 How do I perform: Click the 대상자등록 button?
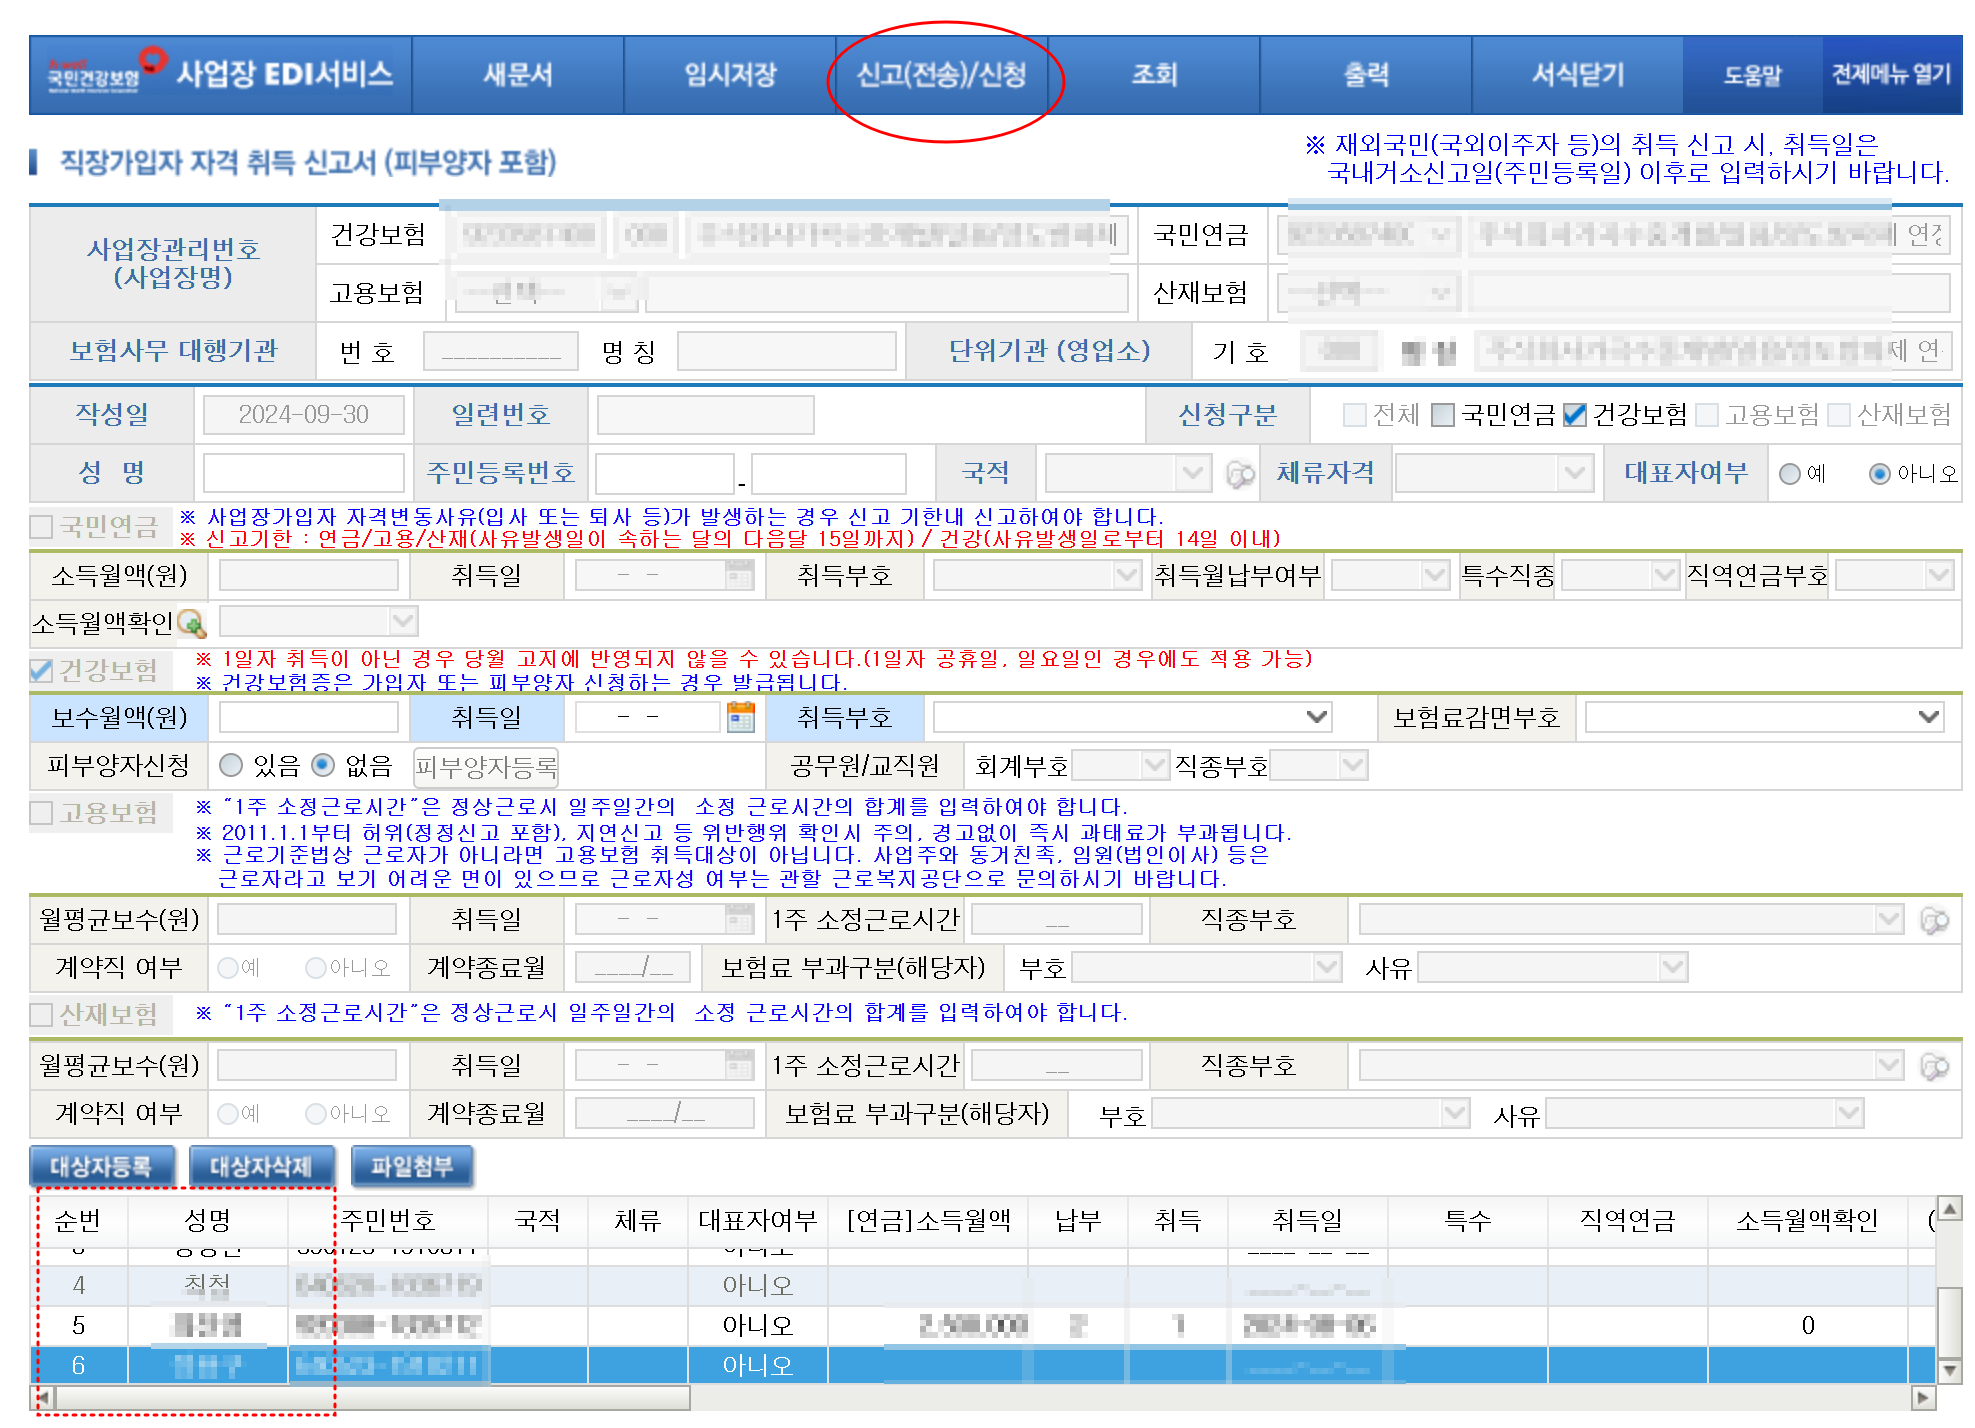(x=101, y=1166)
